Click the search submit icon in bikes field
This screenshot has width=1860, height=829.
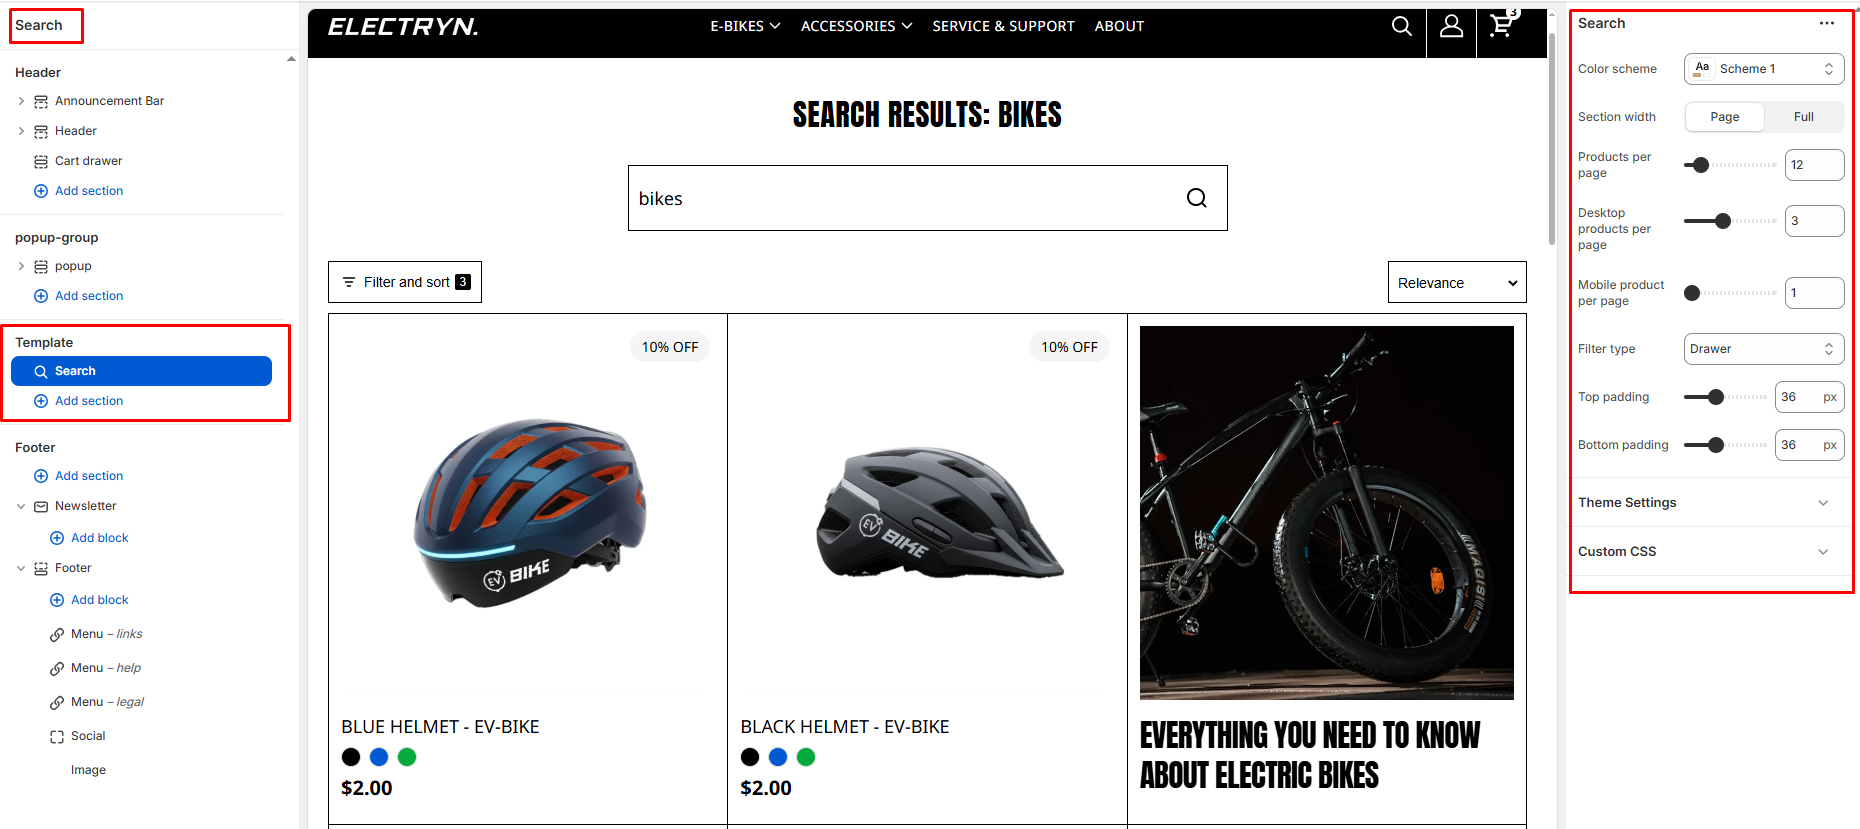(1196, 198)
